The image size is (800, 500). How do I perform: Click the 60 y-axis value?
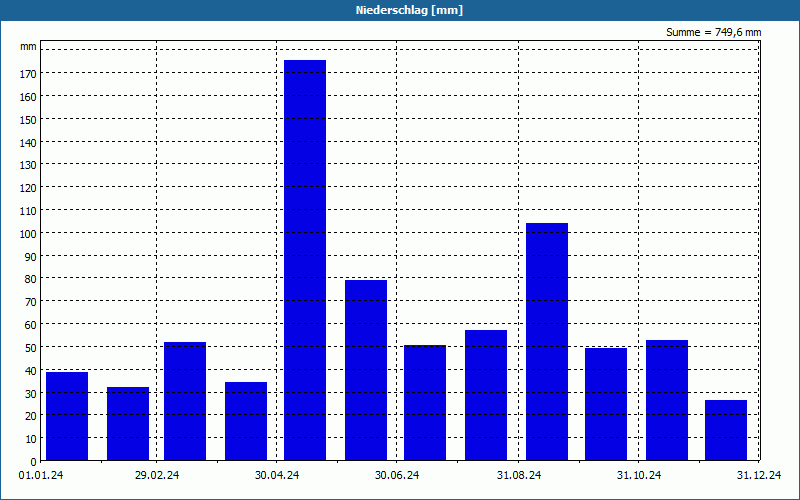click(x=31, y=325)
